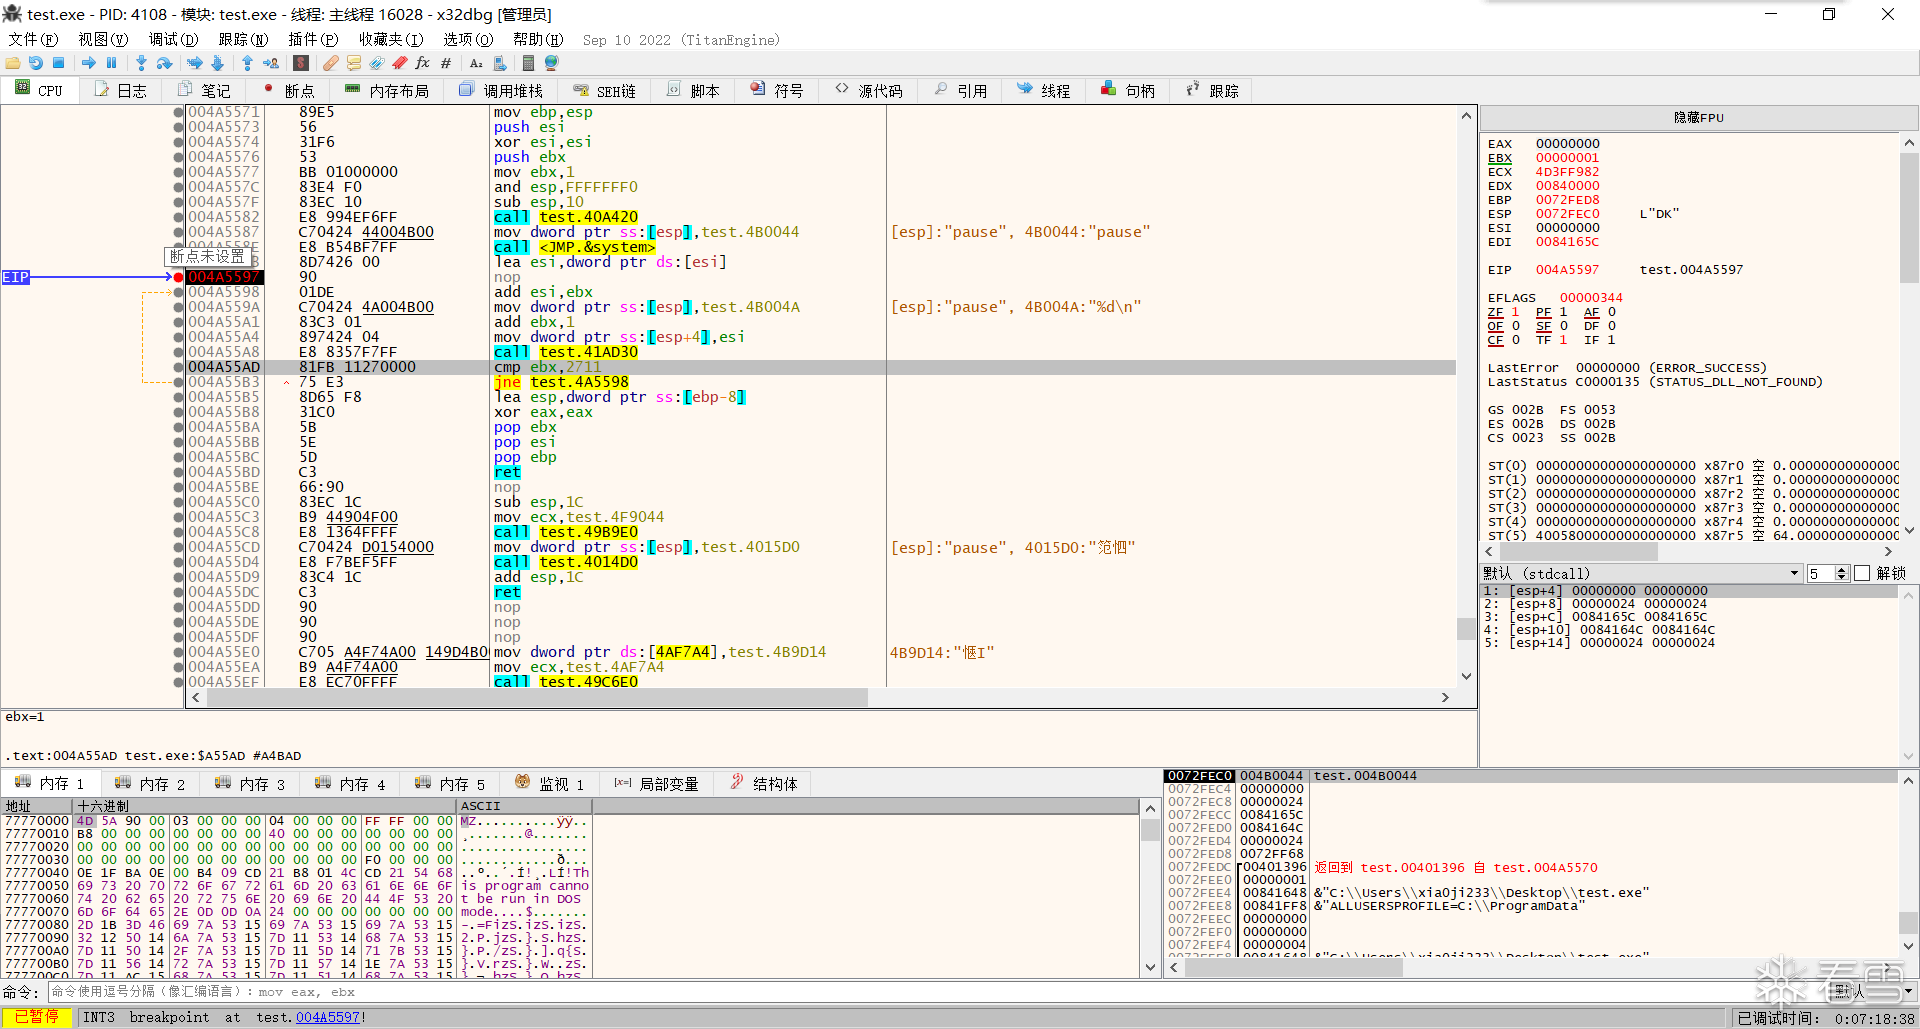The width and height of the screenshot is (1920, 1029).
Task: Toggle breakpoint bullet at 004A5571
Action: pyautogui.click(x=179, y=112)
